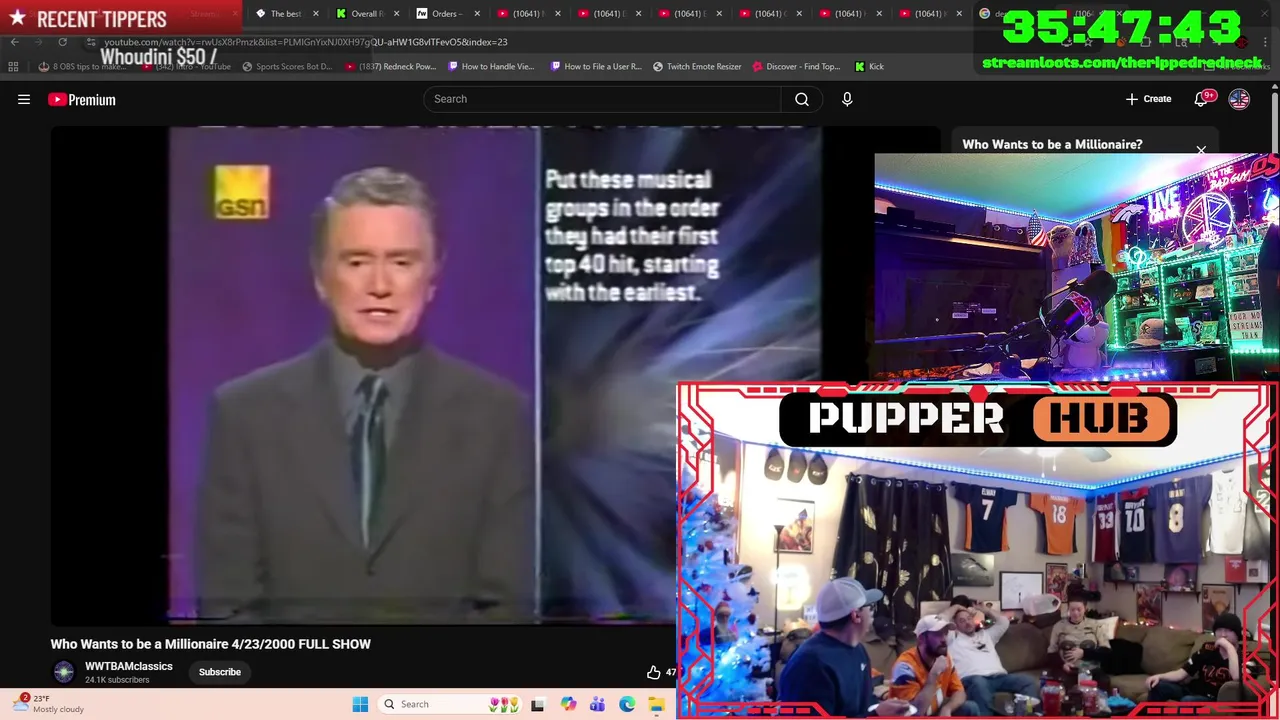1280x720 pixels.
Task: Open the 'Twitch Emote Resizer' bookmark
Action: coord(697,66)
